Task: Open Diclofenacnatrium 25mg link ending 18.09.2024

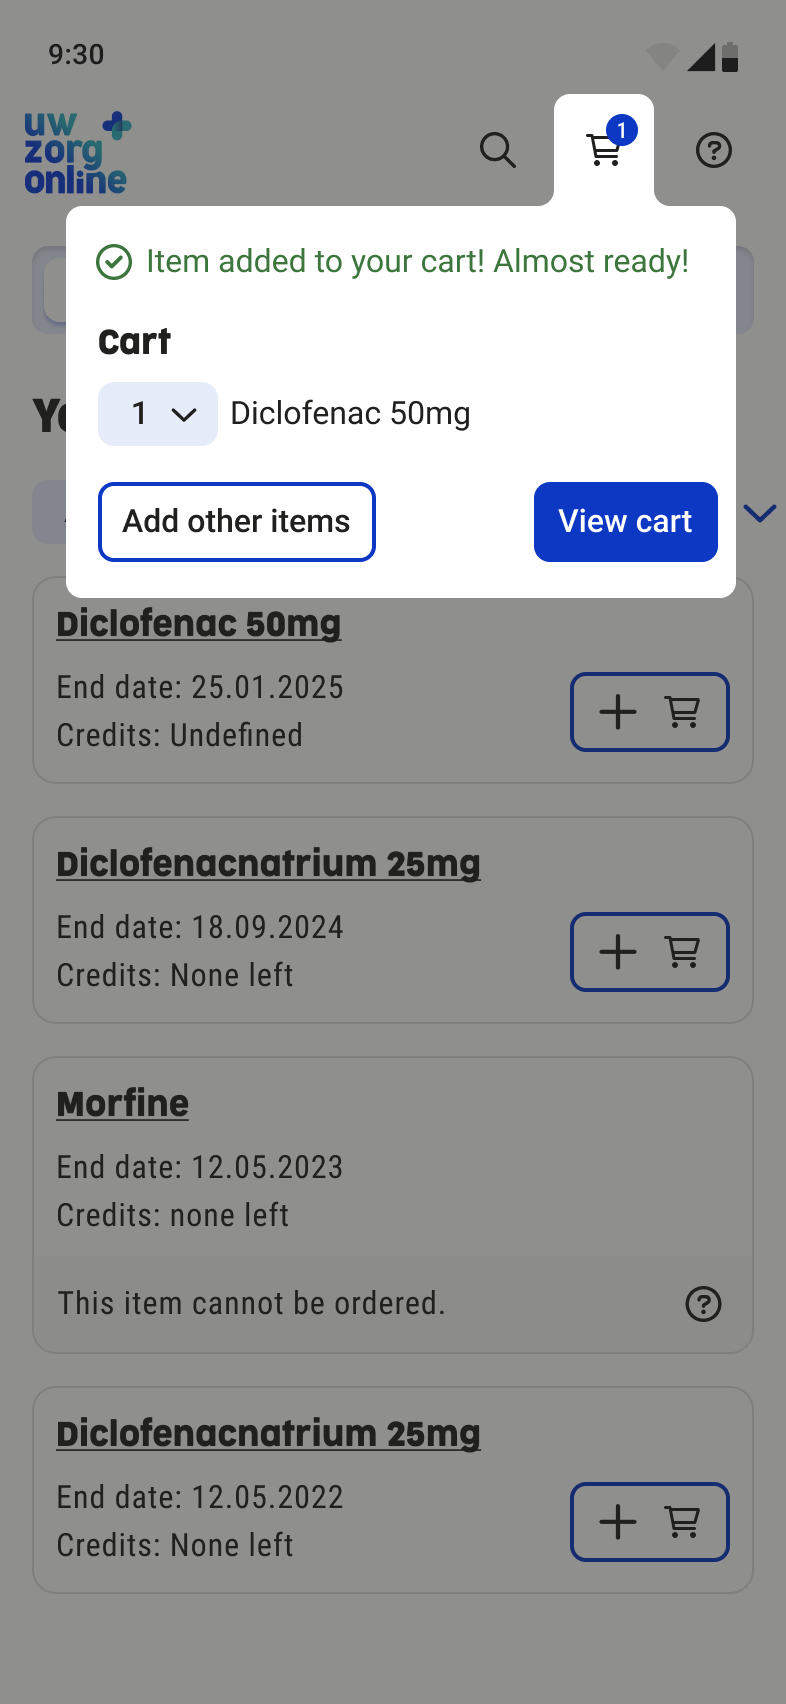Action: click(268, 864)
